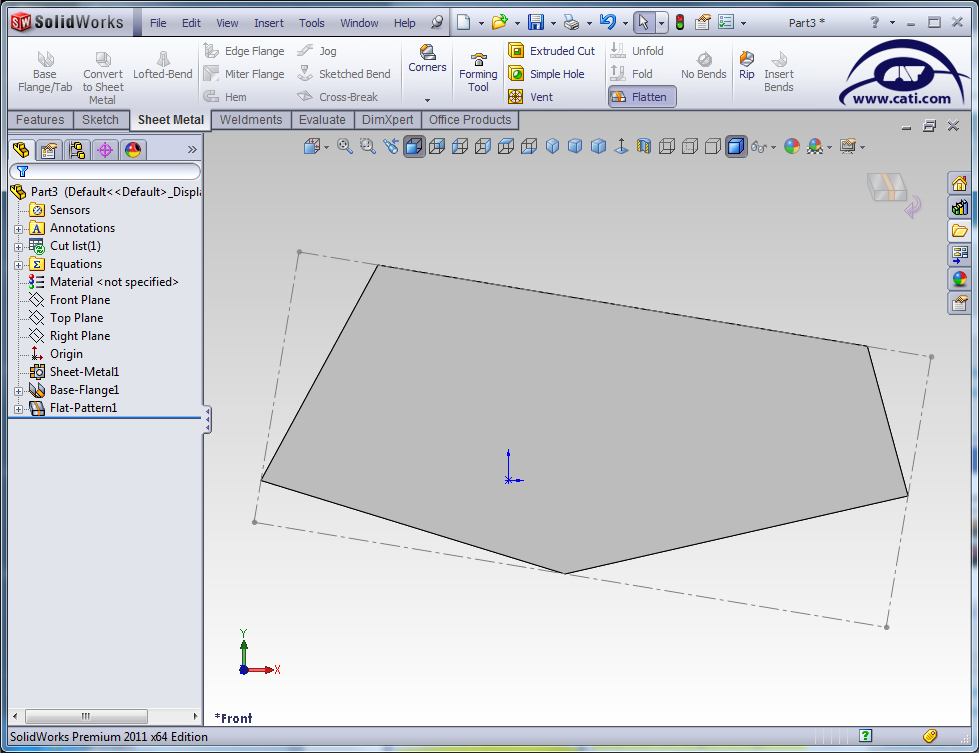Open the Edit Appearance color ball
Viewport: 979px width, 753px height.
point(792,147)
